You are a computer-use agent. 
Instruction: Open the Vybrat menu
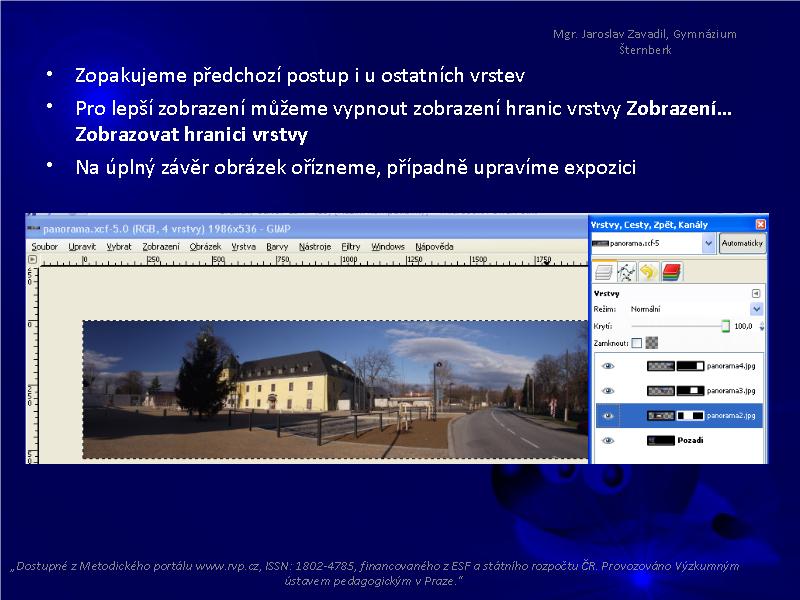119,246
